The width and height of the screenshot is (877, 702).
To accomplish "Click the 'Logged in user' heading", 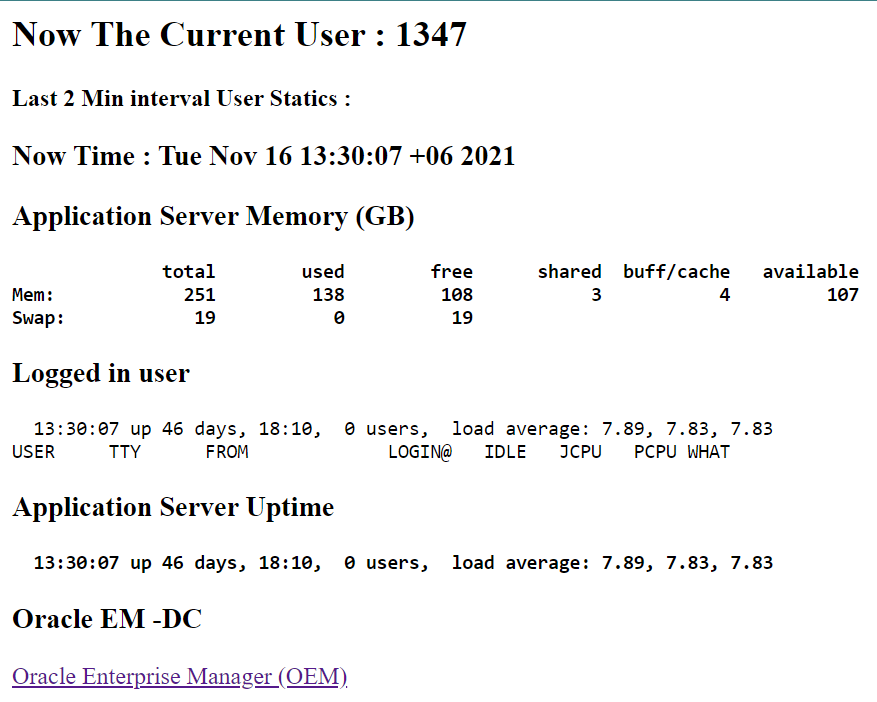I will coord(101,373).
